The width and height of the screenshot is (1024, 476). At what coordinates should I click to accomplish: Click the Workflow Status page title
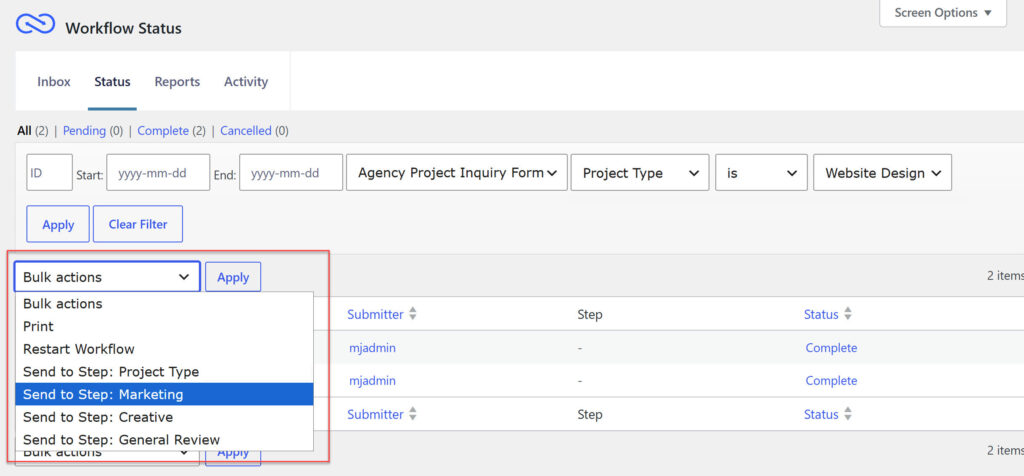coord(123,28)
